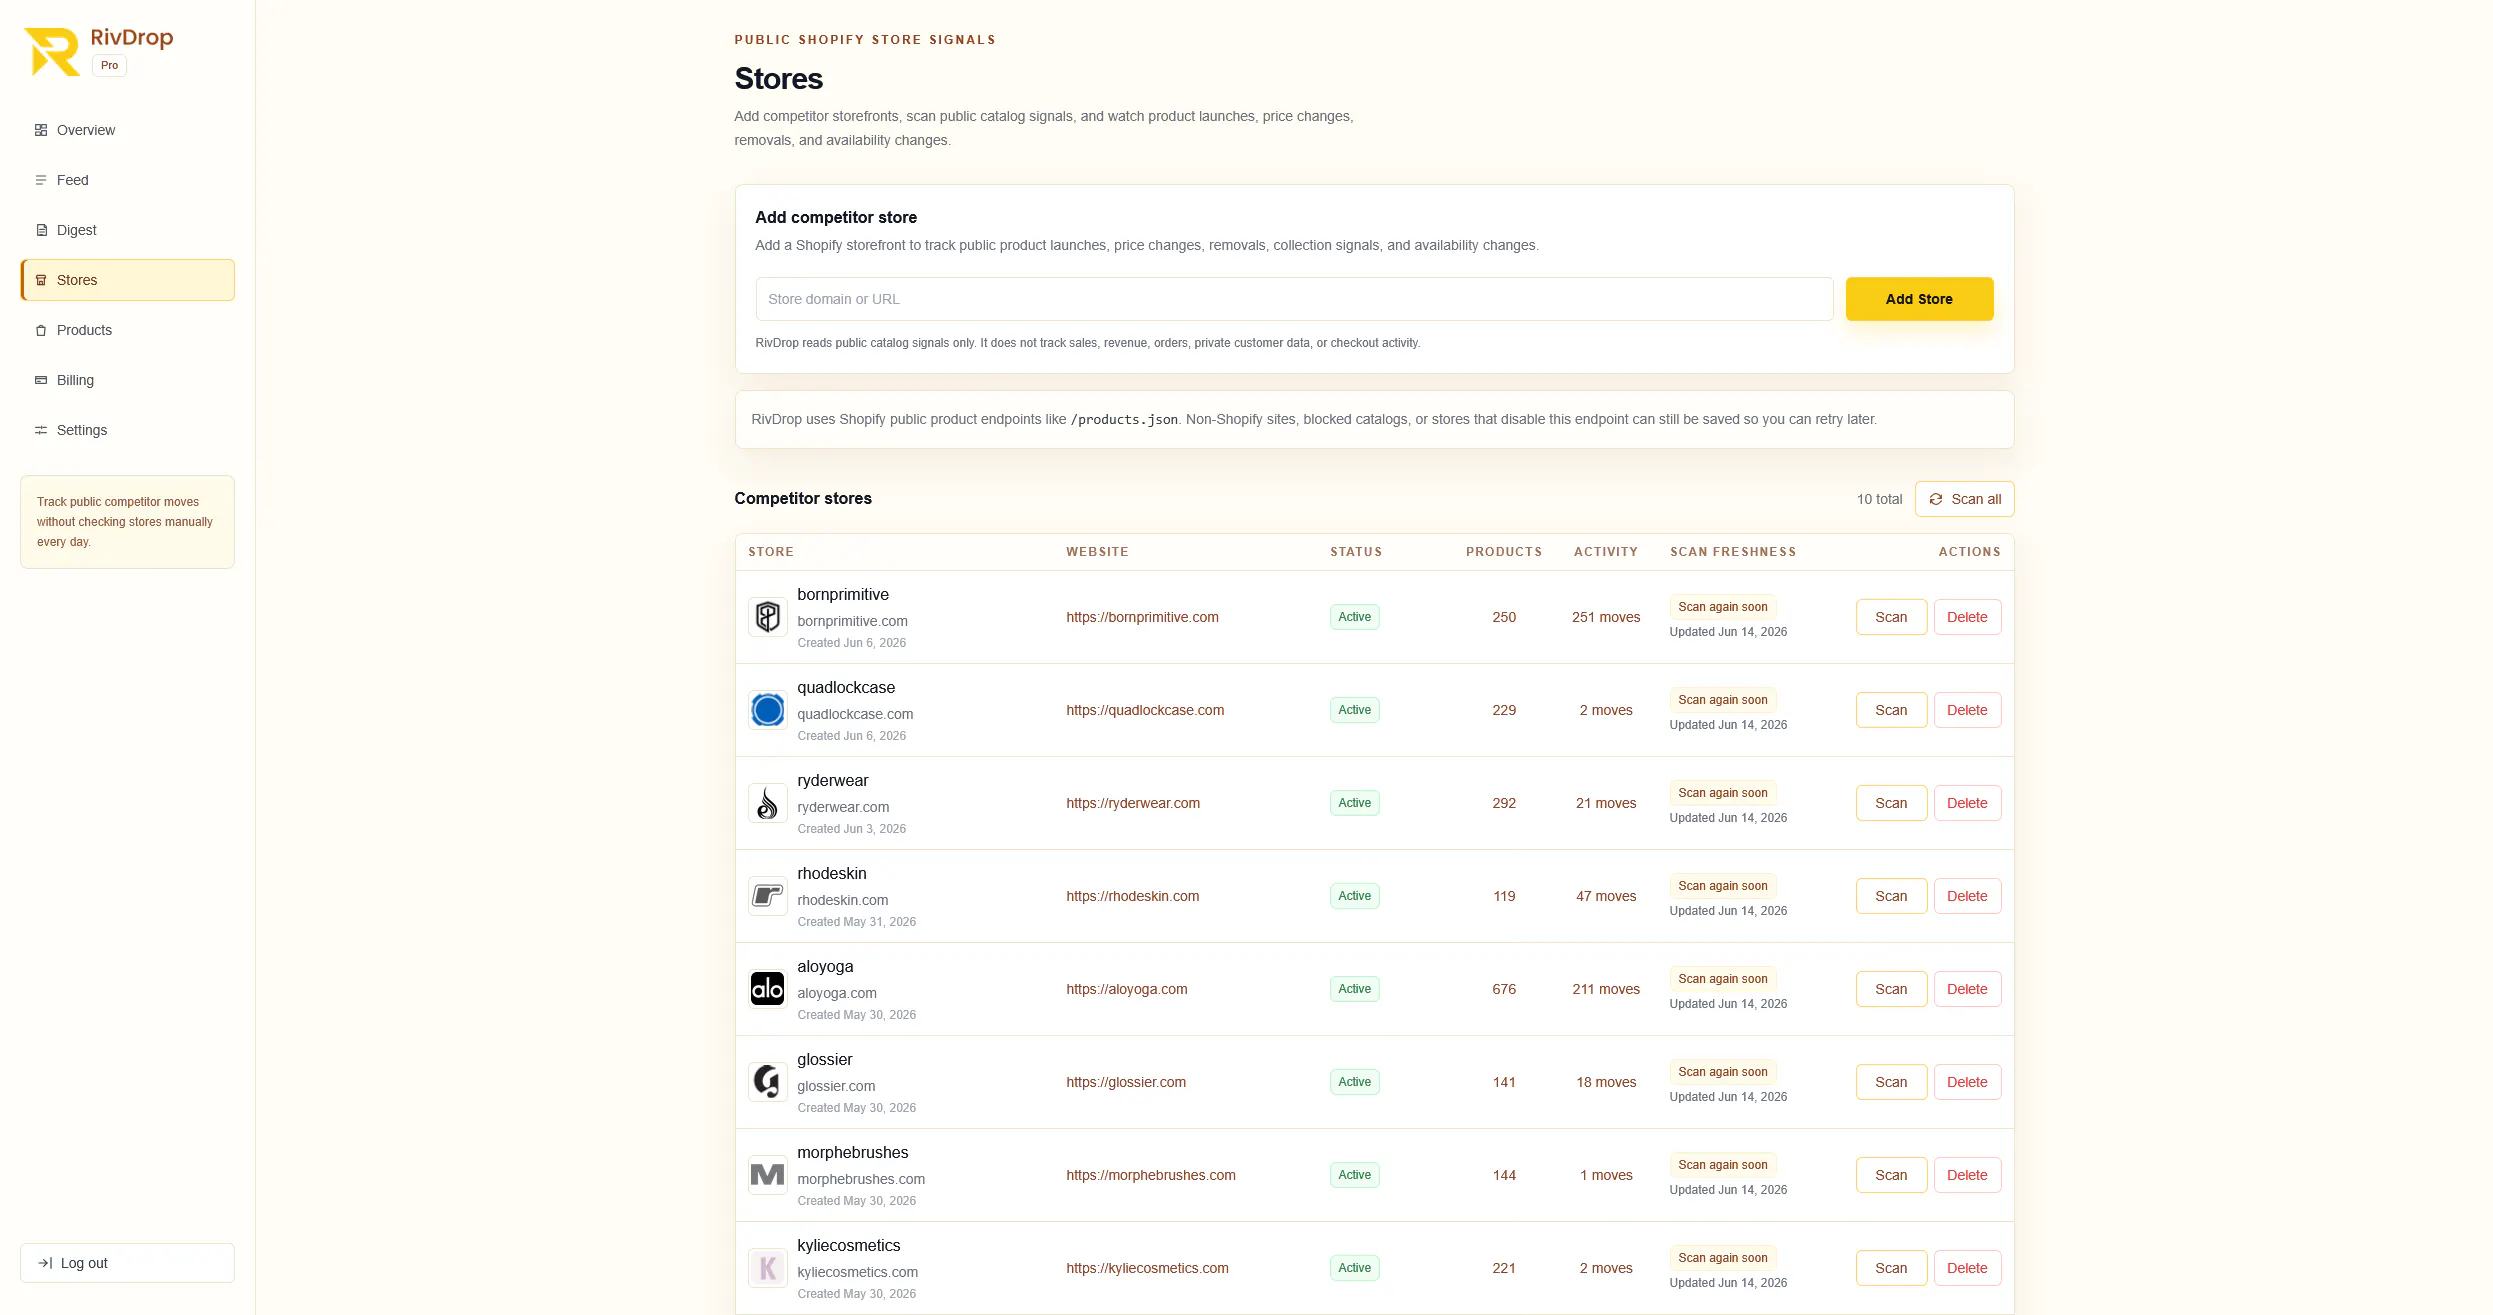The width and height of the screenshot is (2493, 1315).
Task: Click the refresh icon on Scan all
Action: click(x=1936, y=499)
